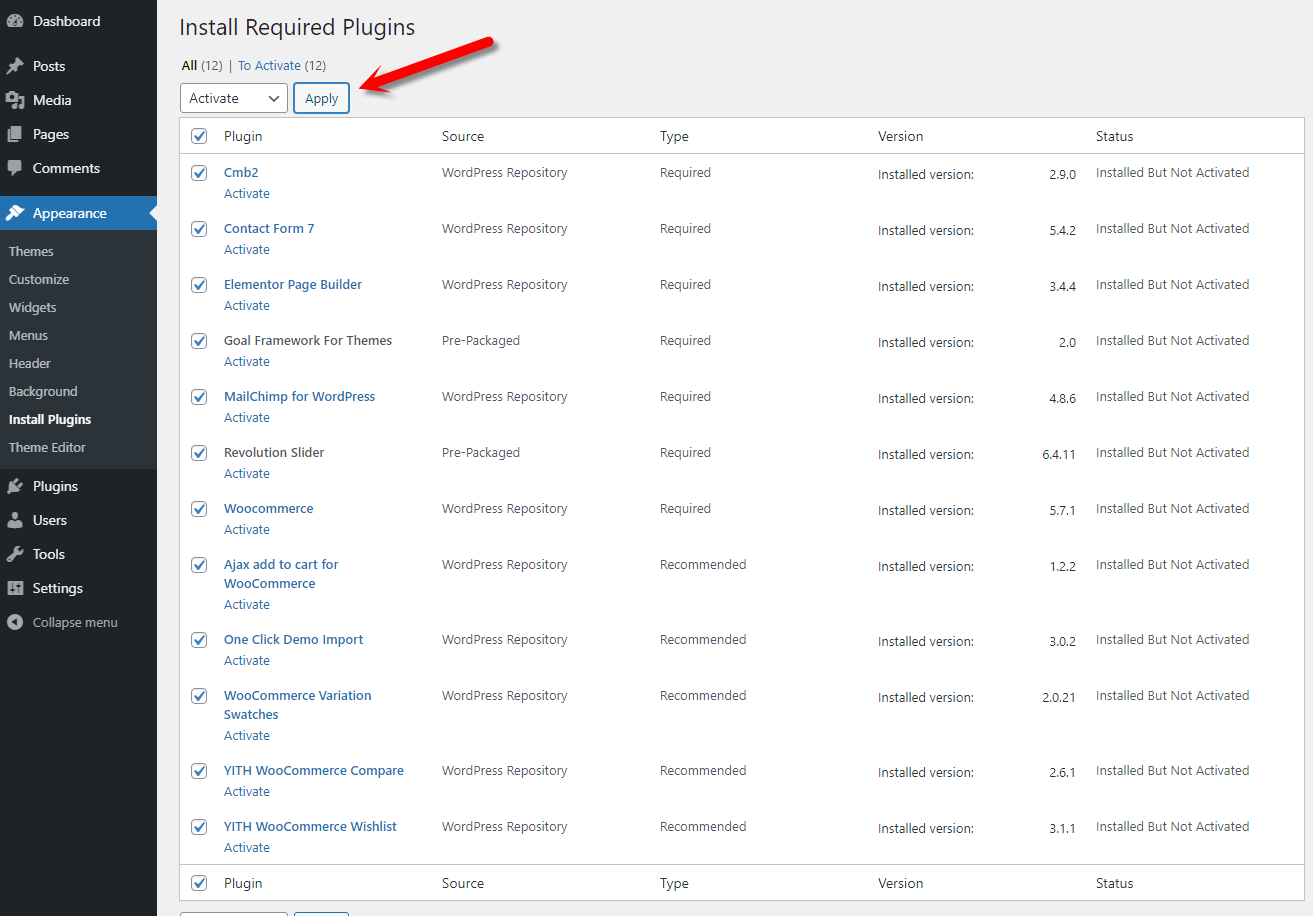Click Activate under One Click Demo Import
1313x916 pixels.
click(x=247, y=661)
